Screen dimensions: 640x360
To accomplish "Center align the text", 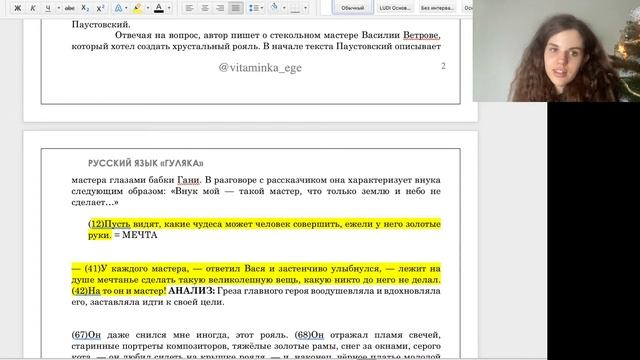I will click(204, 8).
